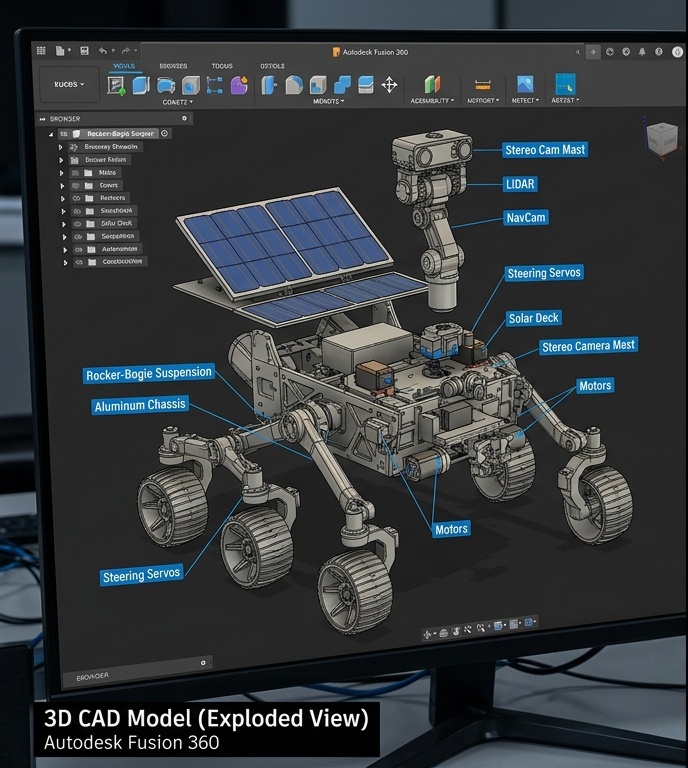The width and height of the screenshot is (688, 768).
Task: Save the design with the floppy icon
Action: pyautogui.click(x=84, y=50)
